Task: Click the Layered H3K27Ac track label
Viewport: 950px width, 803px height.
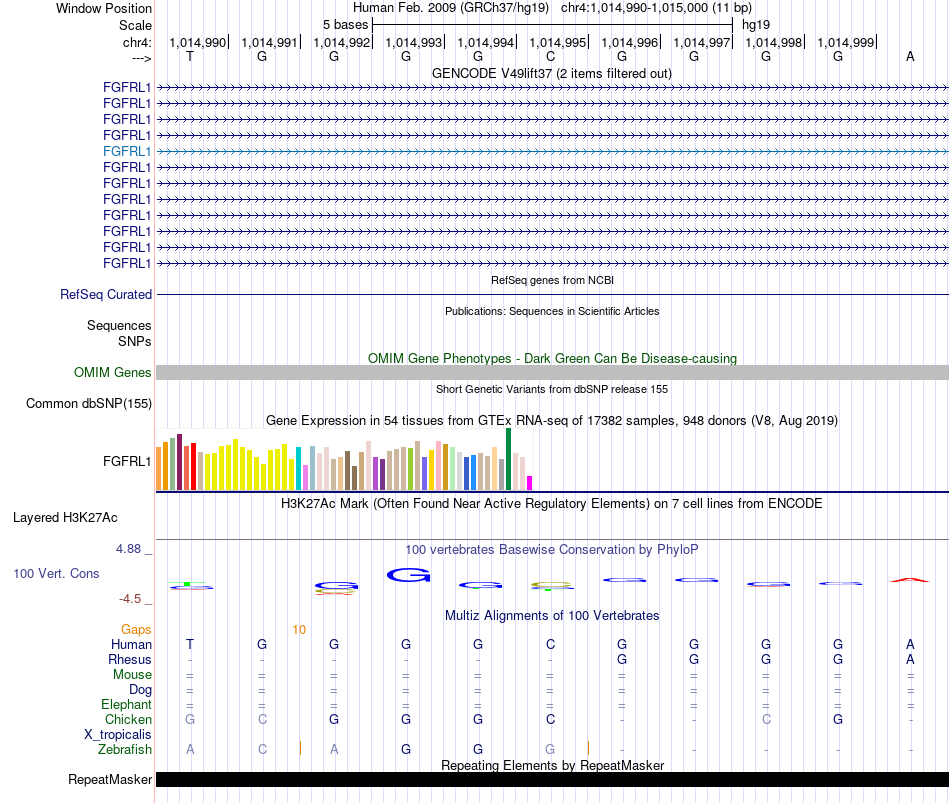Action: click(65, 518)
